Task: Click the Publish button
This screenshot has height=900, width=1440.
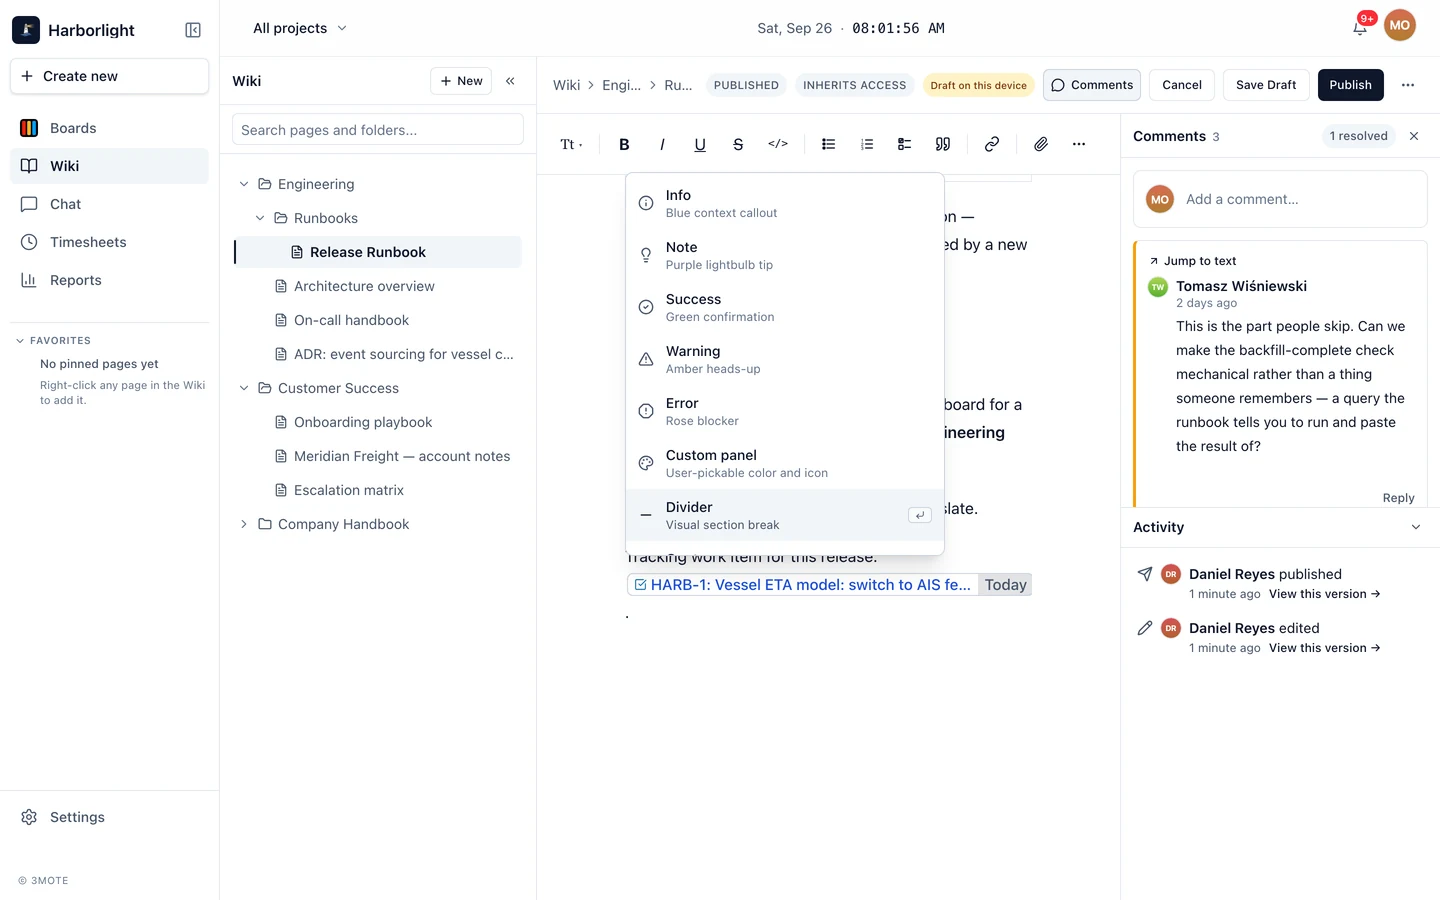Action: (x=1351, y=85)
